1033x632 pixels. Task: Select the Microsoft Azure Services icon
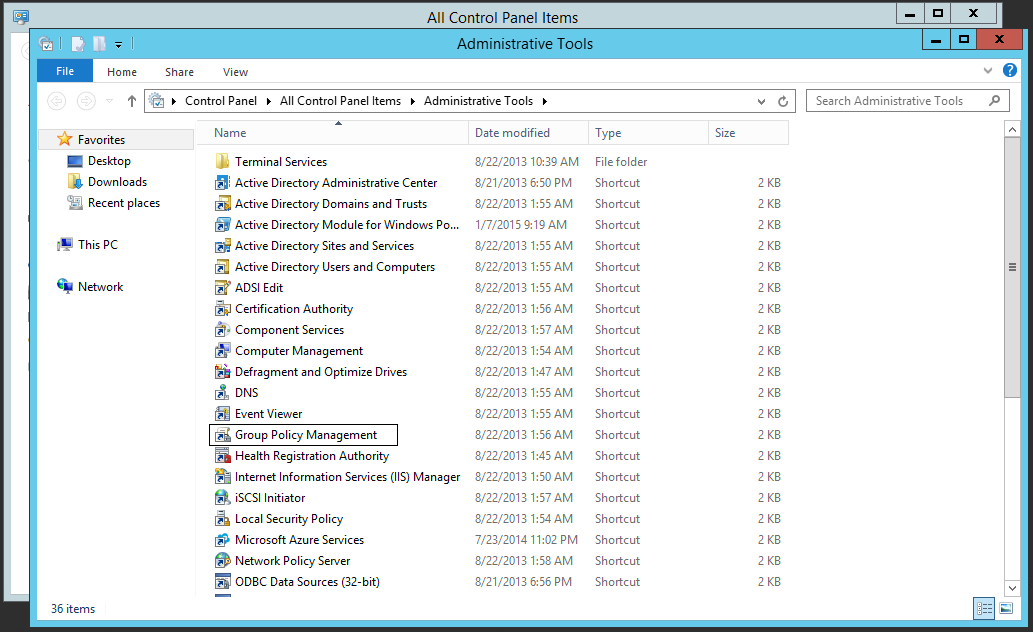(223, 540)
